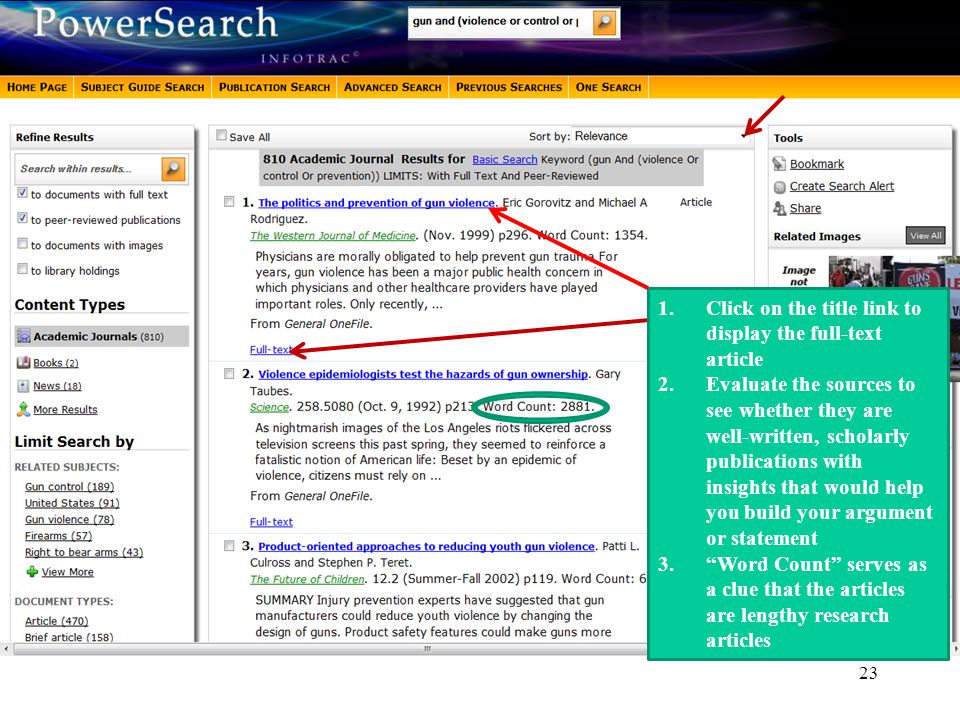Click The Western Journal of Medicine link

coord(333,236)
